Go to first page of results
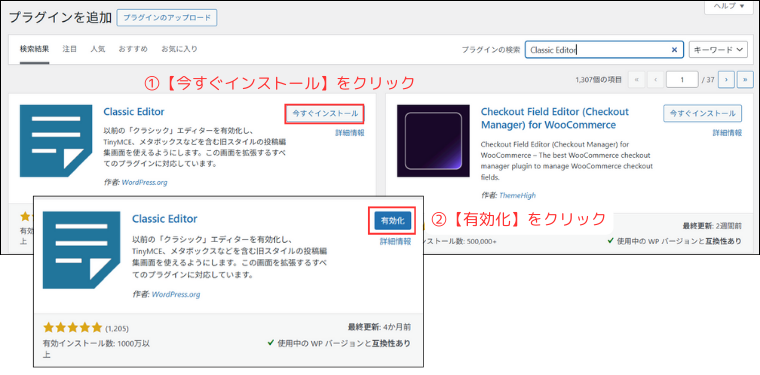 click(636, 80)
